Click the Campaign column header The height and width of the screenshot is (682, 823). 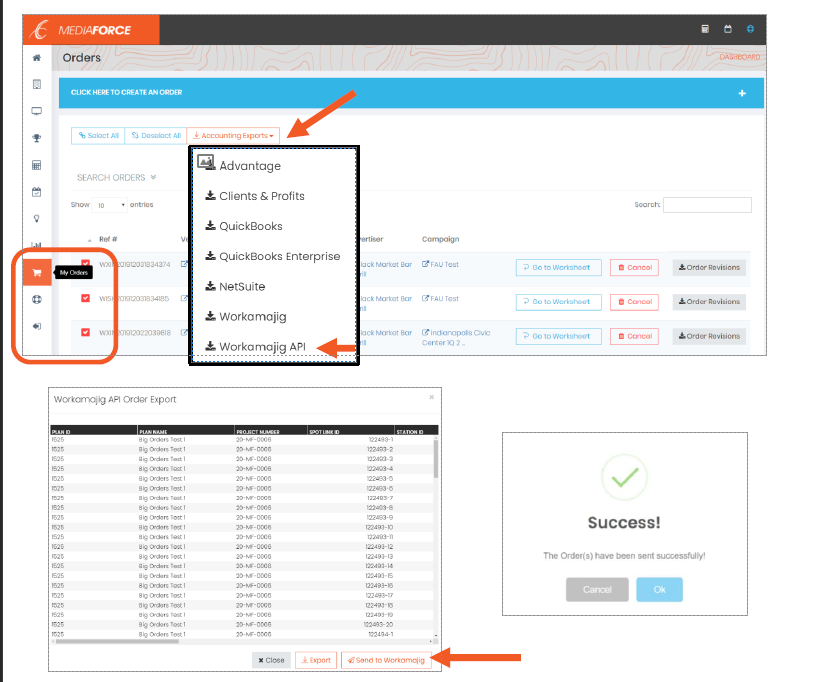coord(440,239)
